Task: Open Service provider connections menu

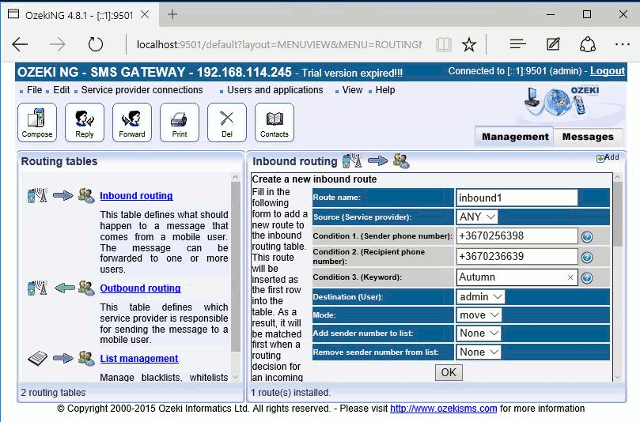Action: 142,90
